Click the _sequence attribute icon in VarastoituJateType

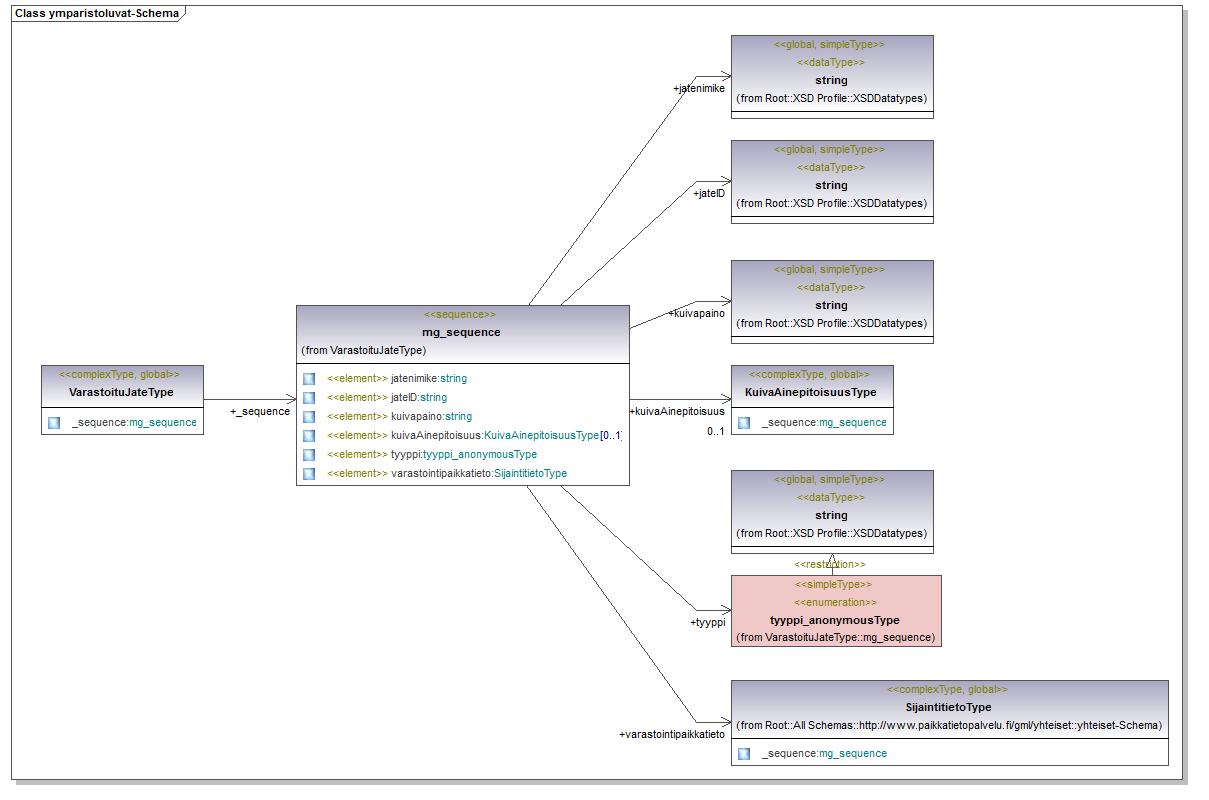[x=54, y=423]
